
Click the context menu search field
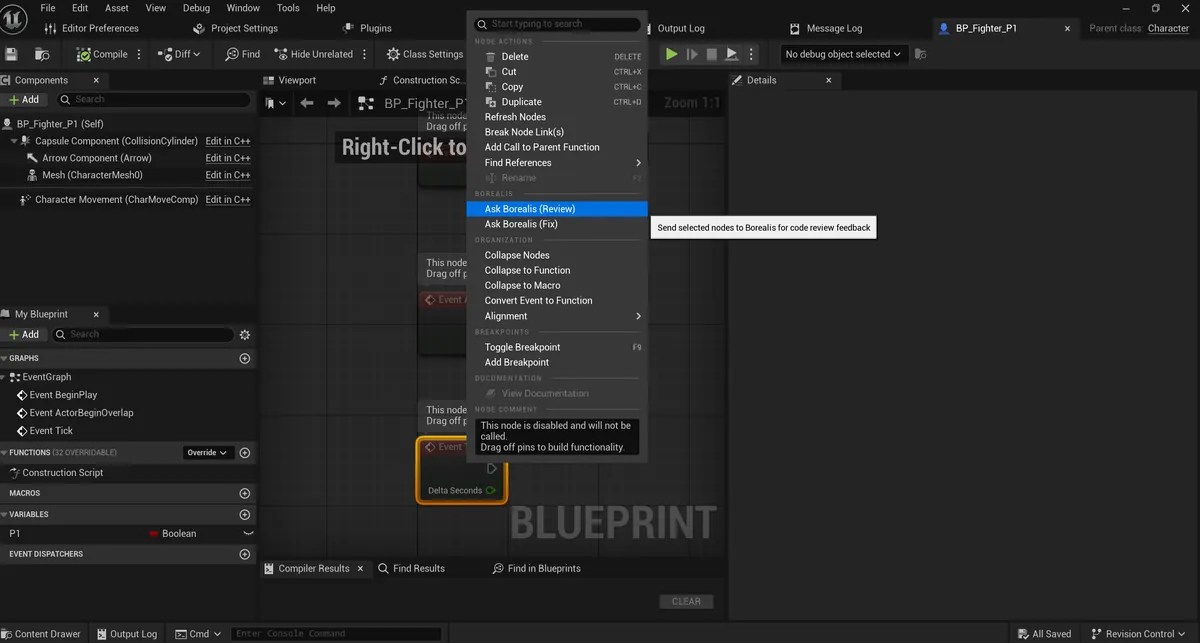pyautogui.click(x=557, y=24)
